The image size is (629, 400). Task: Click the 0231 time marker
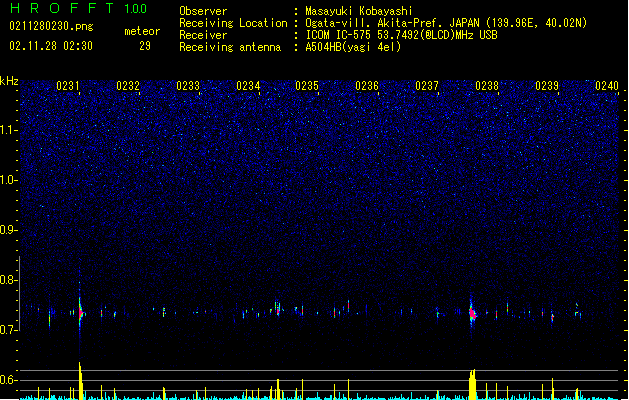coord(68,86)
